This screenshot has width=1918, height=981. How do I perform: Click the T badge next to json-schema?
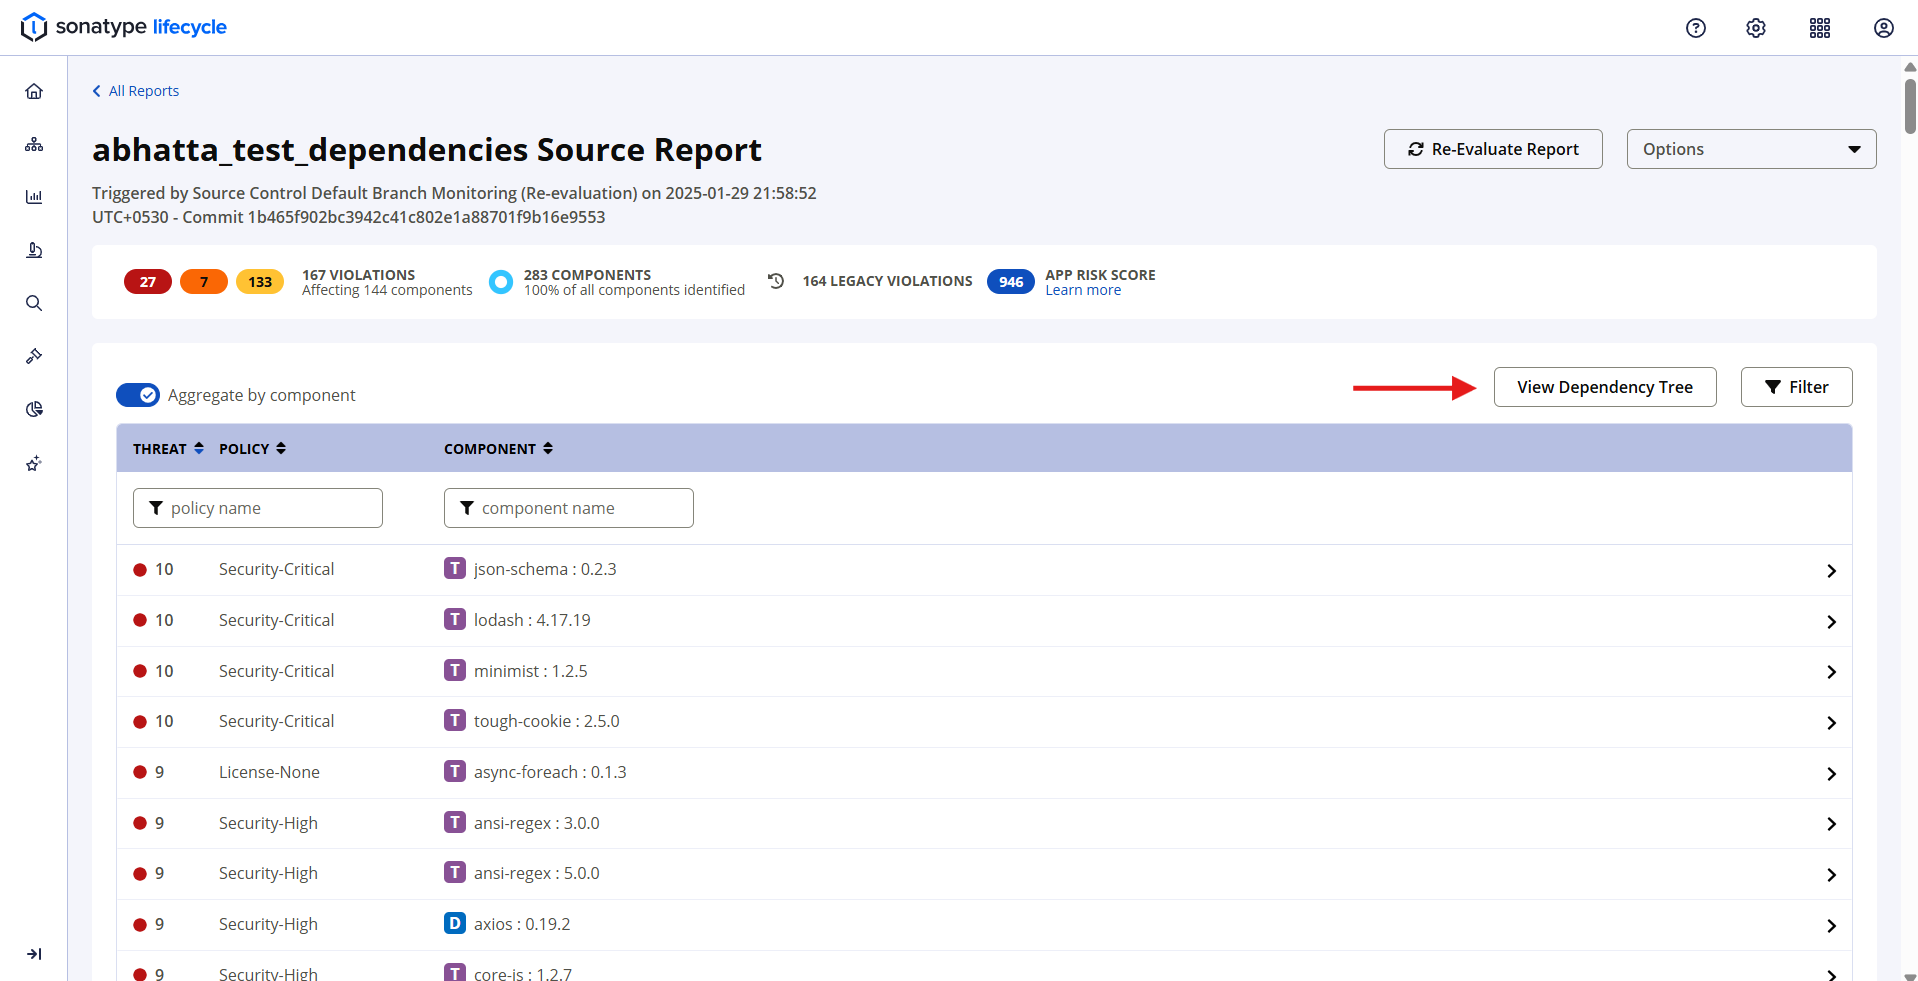coord(455,568)
